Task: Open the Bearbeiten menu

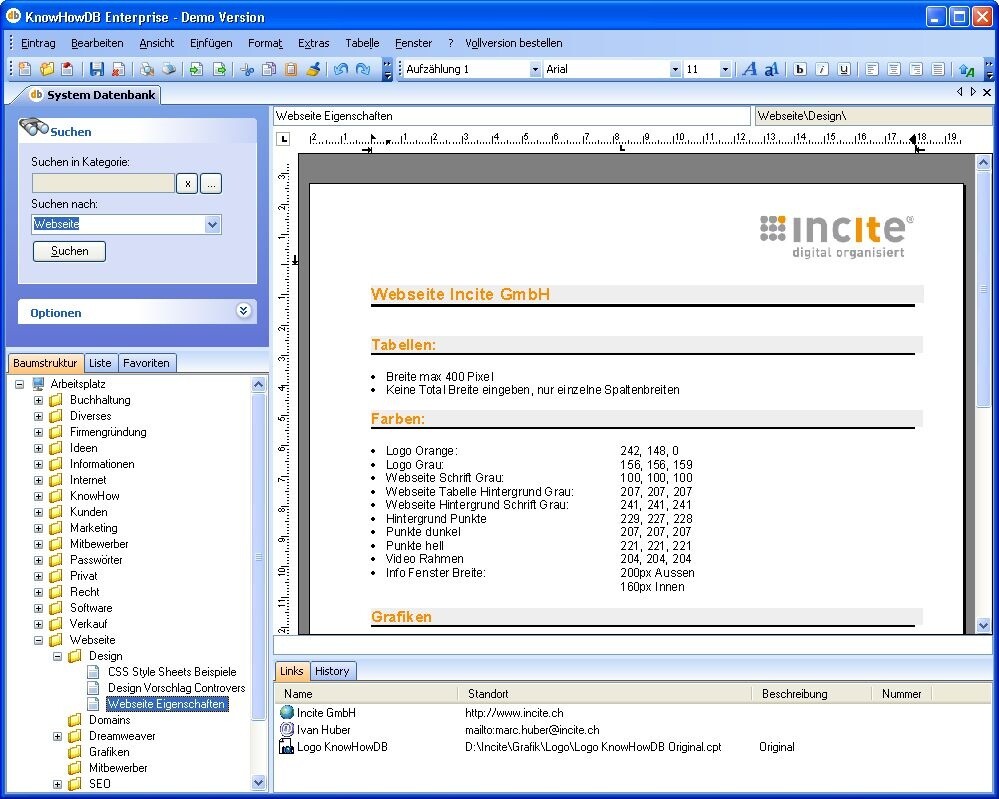Action: click(97, 43)
